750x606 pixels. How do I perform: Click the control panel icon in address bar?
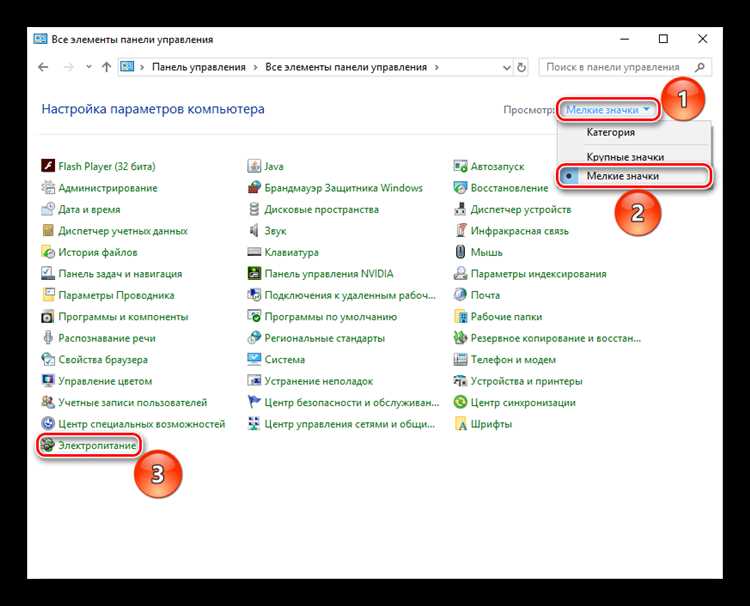tap(127, 67)
